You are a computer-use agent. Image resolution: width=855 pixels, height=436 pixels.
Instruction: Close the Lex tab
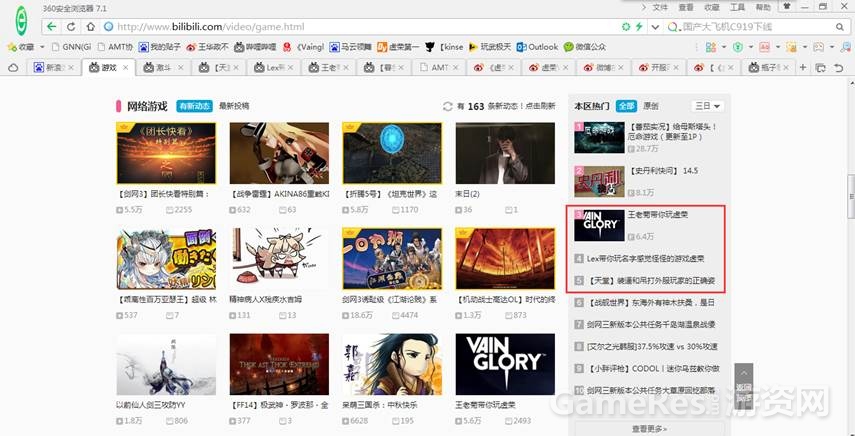(291, 68)
